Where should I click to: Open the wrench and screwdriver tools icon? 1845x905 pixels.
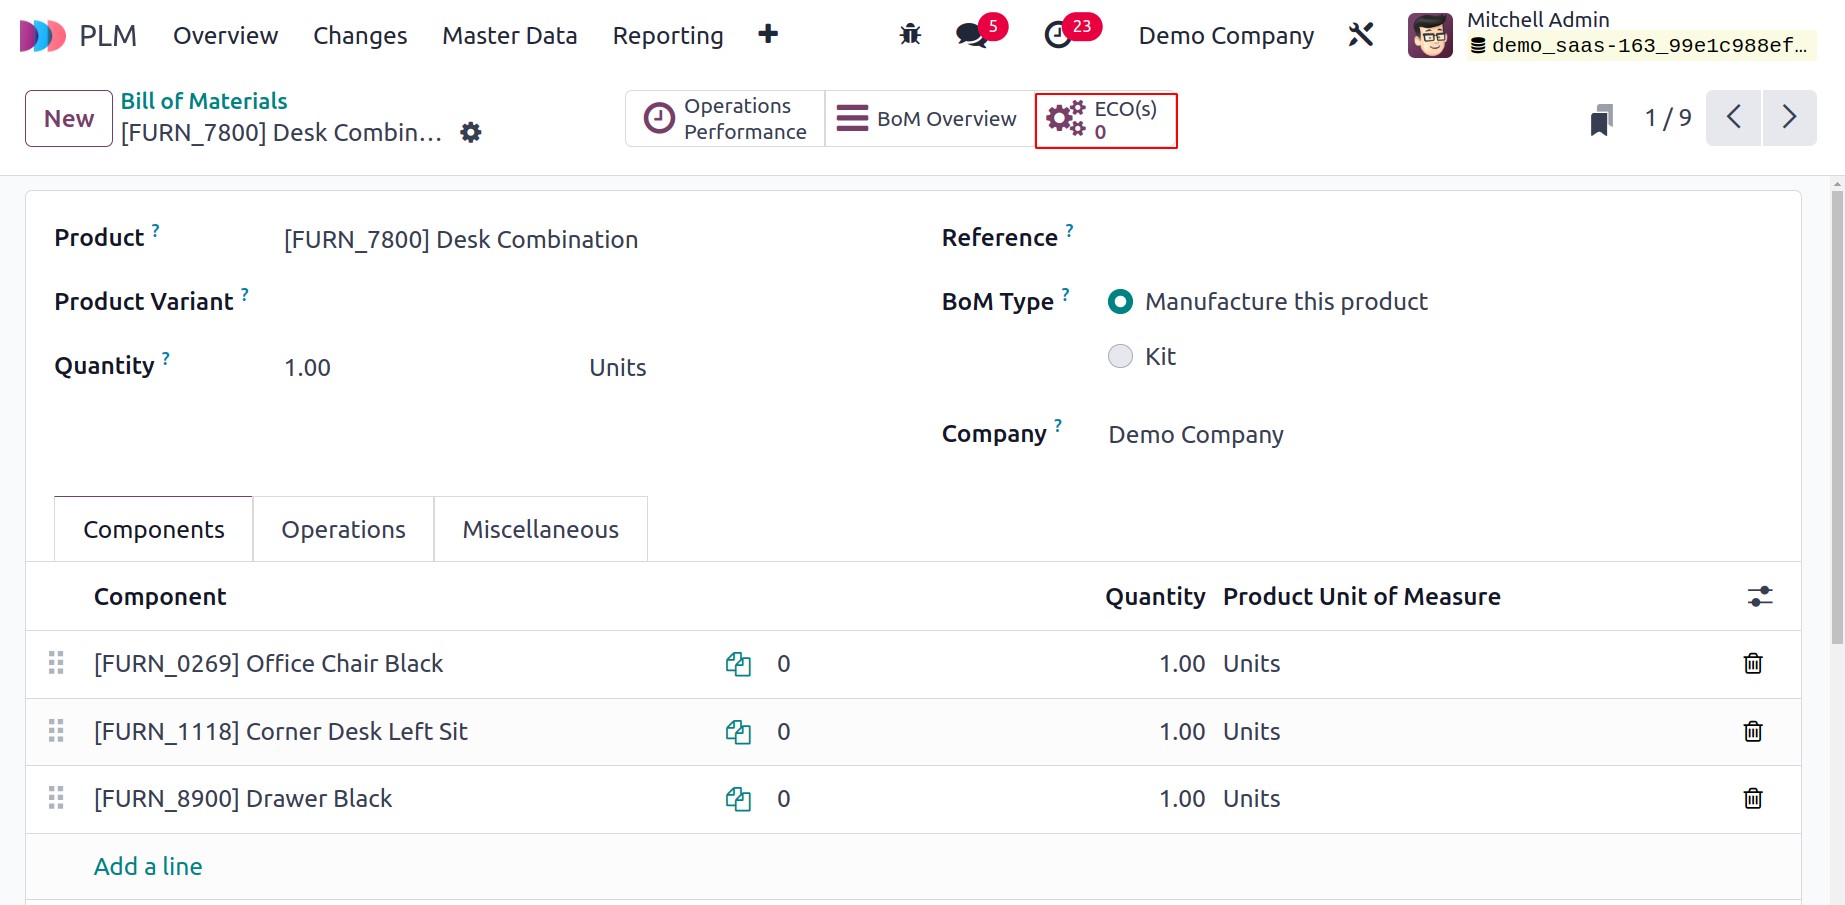tap(1361, 35)
